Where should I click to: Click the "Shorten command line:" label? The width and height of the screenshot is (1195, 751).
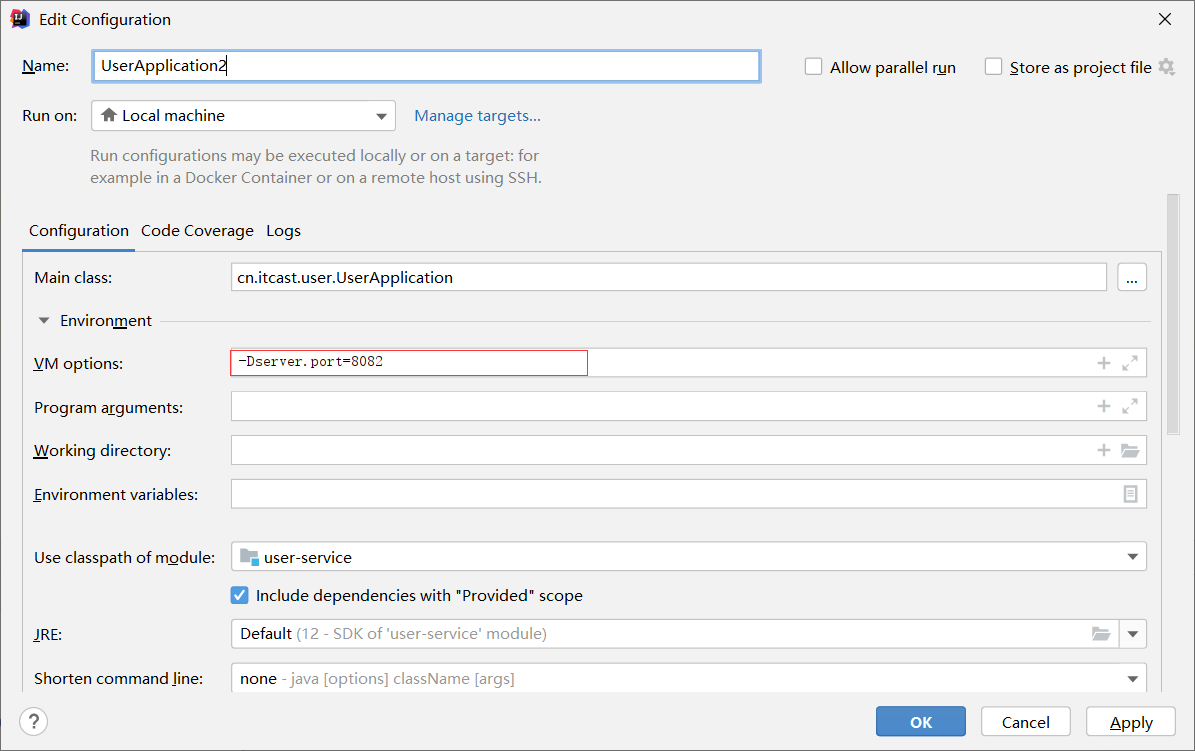118,679
